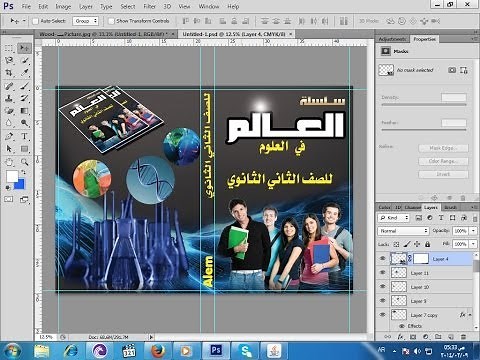Select the Path Selection tool
This screenshot has height=360, width=480.
[x=9, y=149]
